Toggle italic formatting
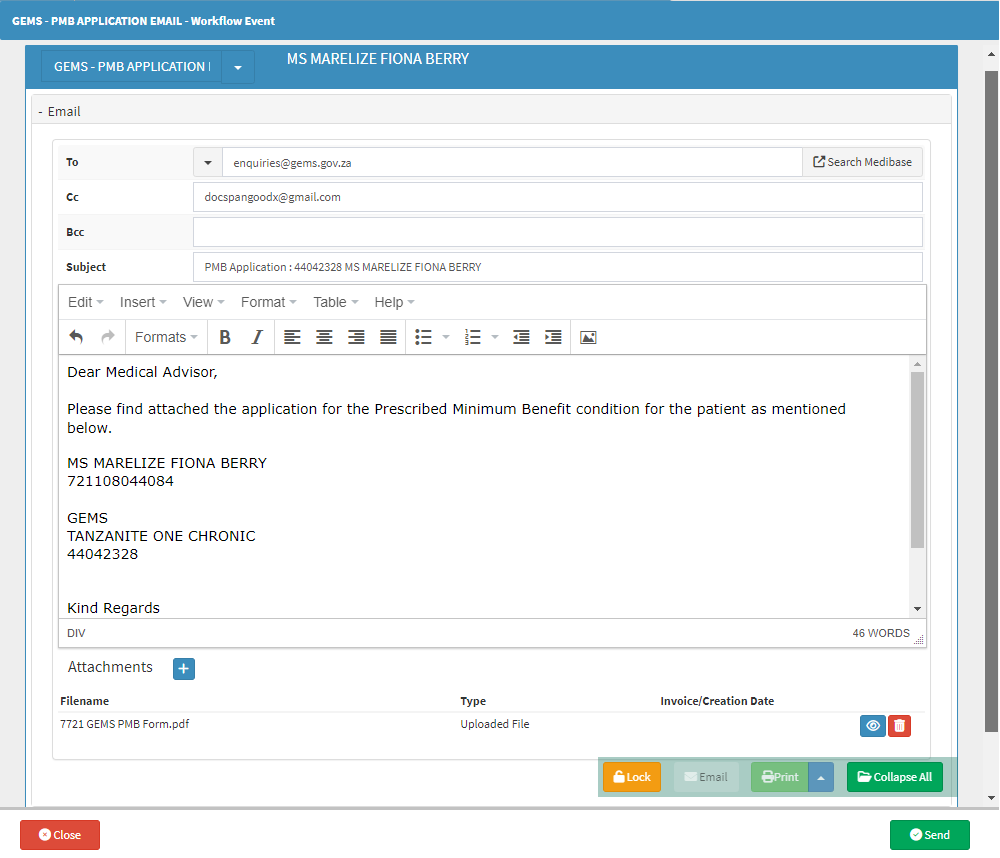 (257, 337)
